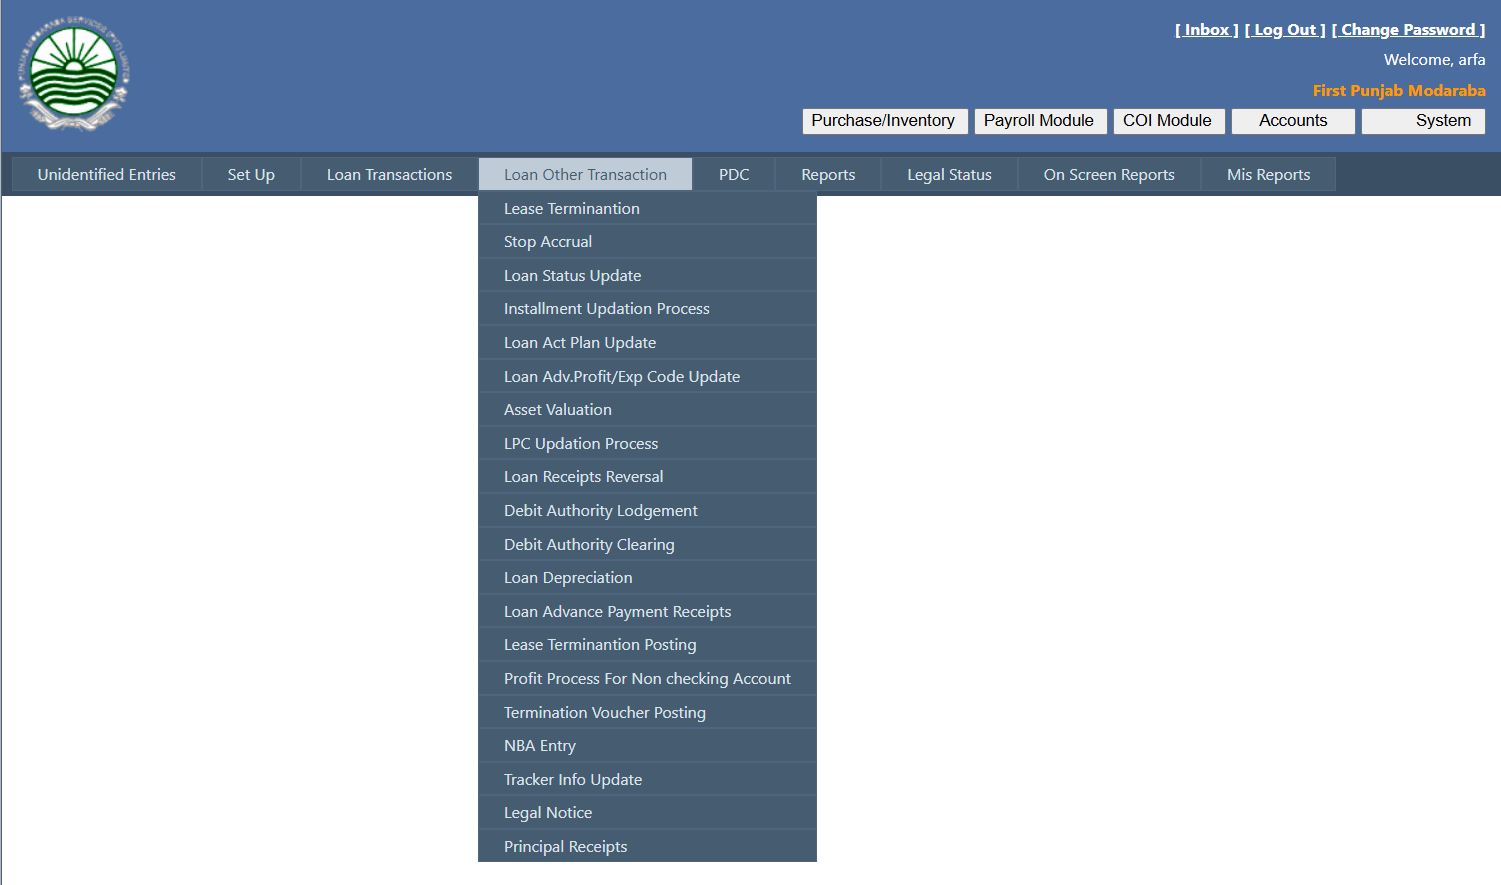Screen dimensions: 1501x885
Task: Expand the Mis Reports menu
Action: tap(1267, 174)
